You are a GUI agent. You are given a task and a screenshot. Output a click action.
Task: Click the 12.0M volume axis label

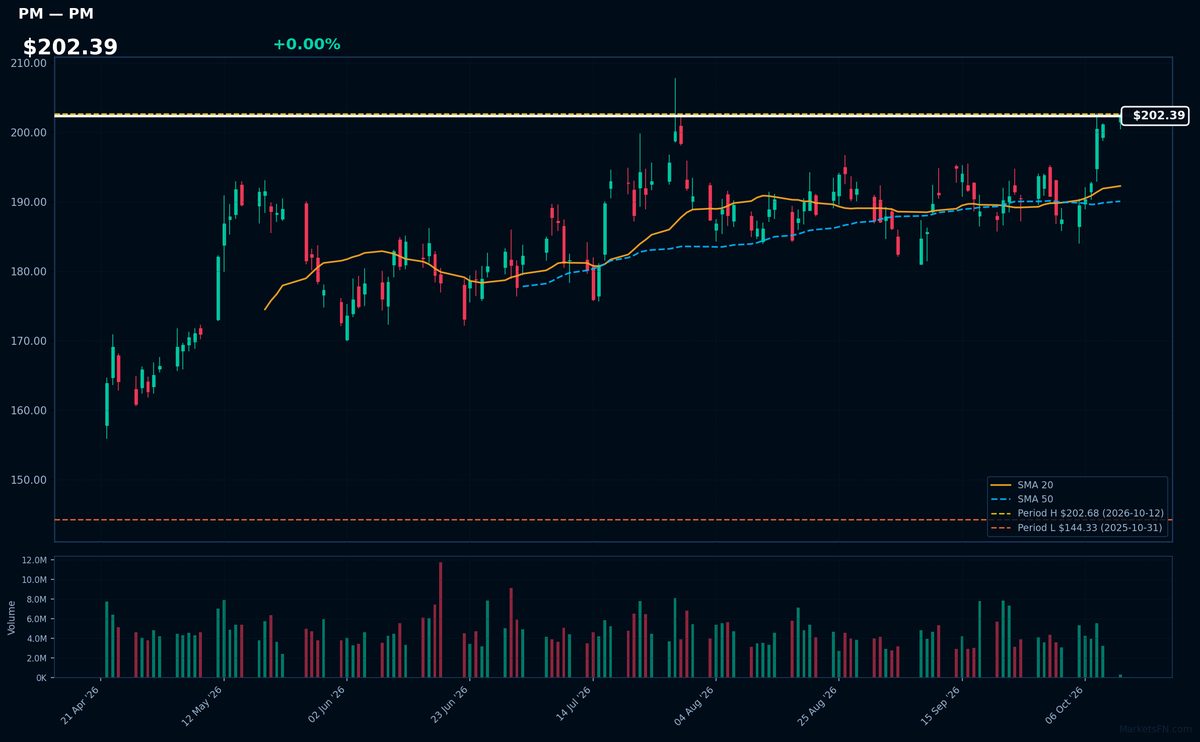coord(33,560)
